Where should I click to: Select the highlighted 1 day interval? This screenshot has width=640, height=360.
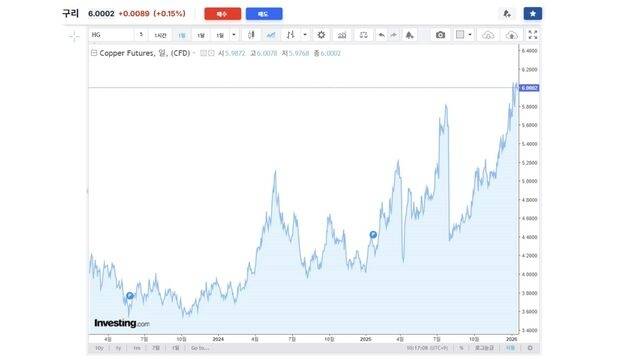(182, 36)
